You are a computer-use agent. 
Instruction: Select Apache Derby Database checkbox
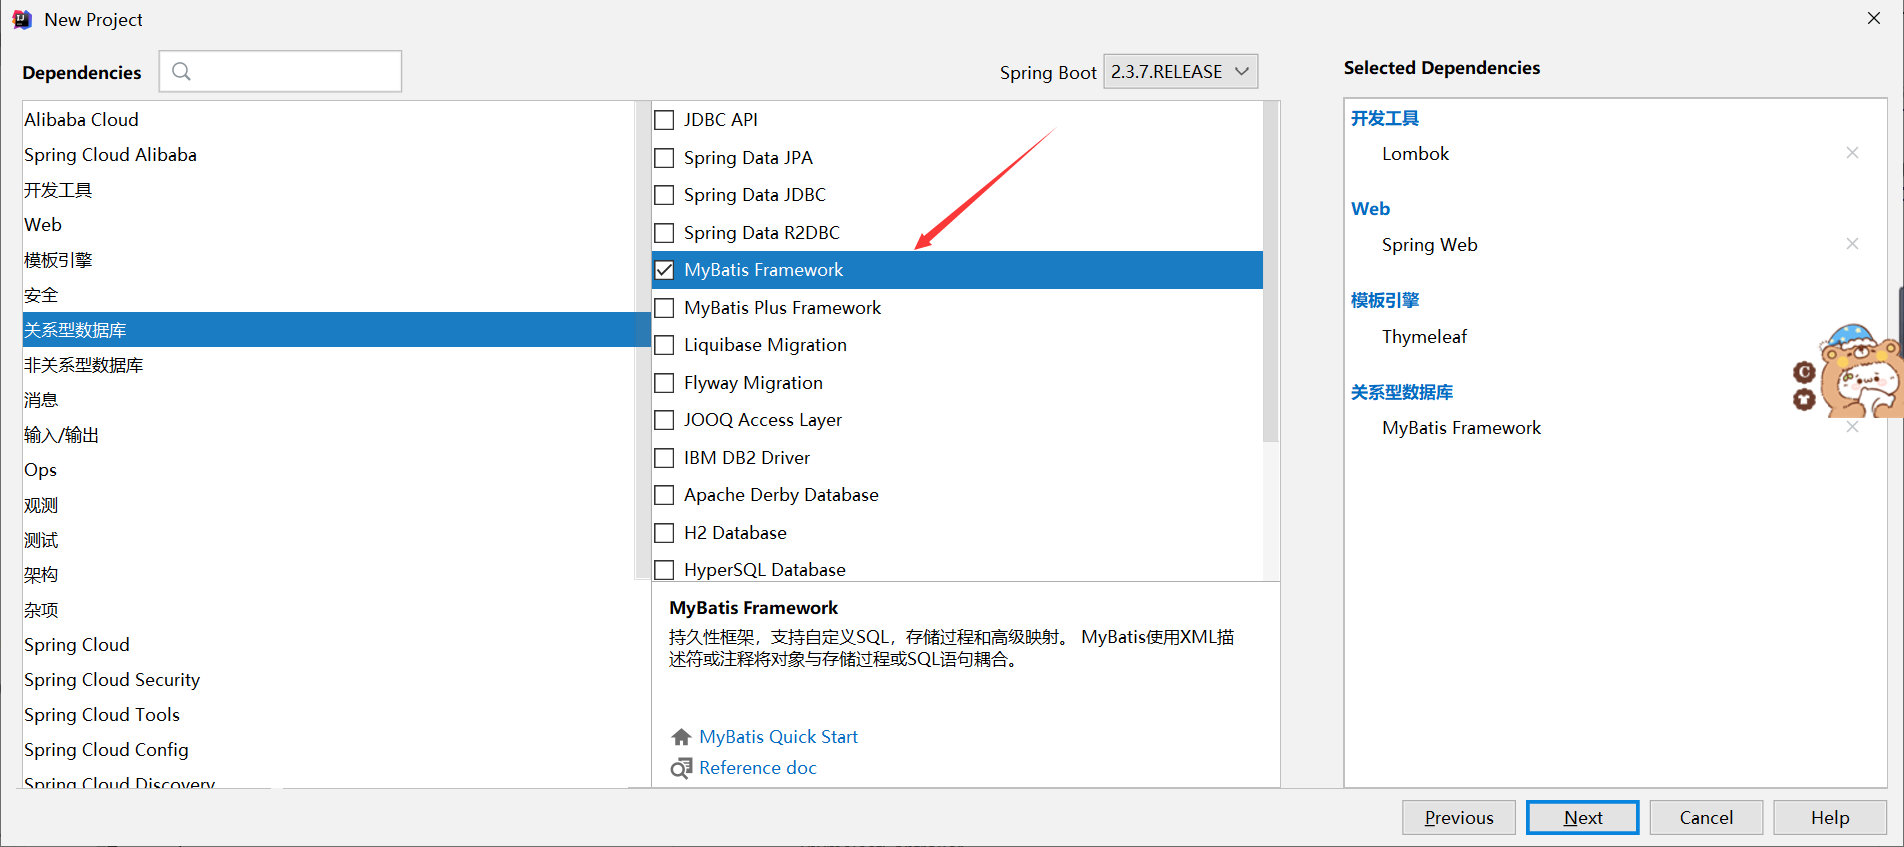[664, 495]
